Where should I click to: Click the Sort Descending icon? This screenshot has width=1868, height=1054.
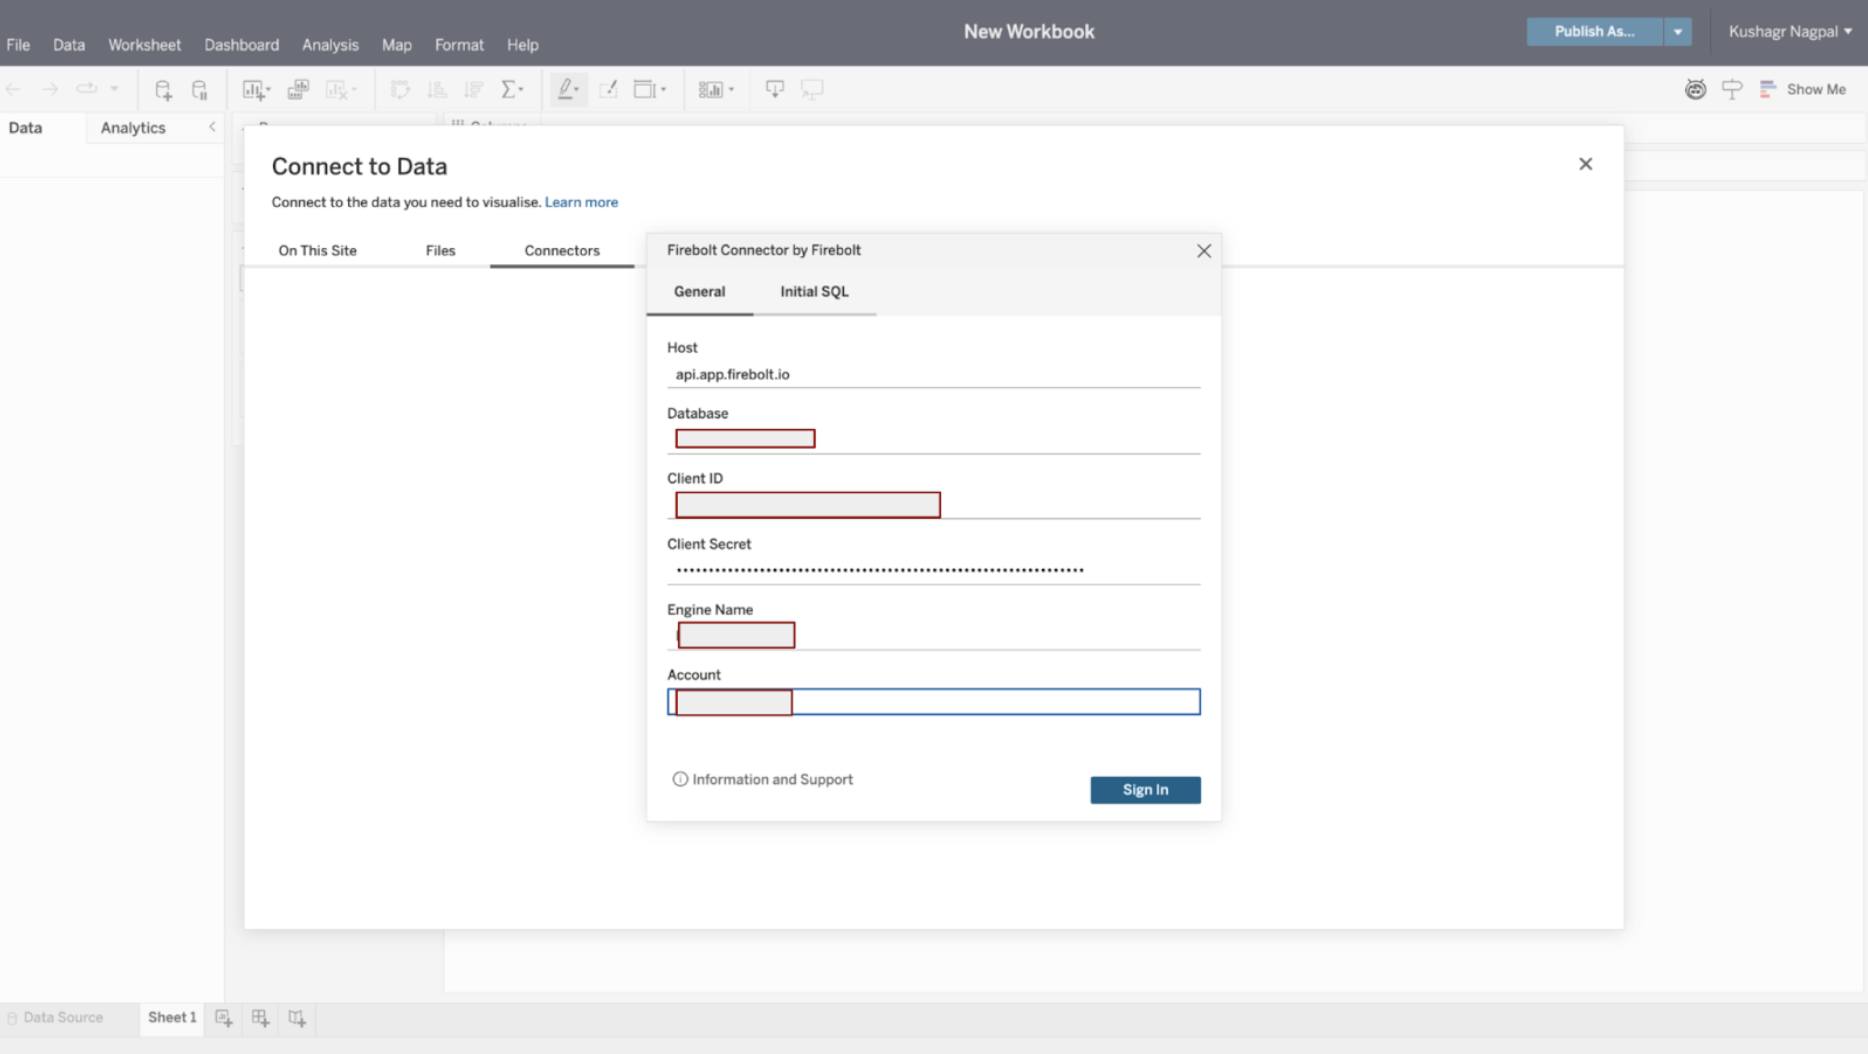coord(474,90)
